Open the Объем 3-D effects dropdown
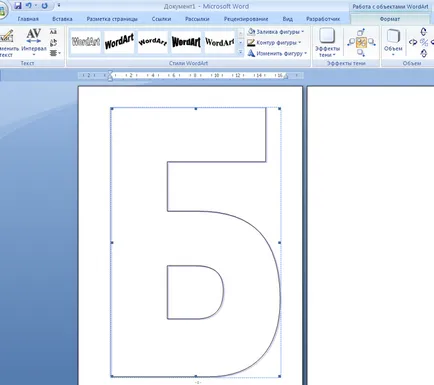 pyautogui.click(x=393, y=43)
